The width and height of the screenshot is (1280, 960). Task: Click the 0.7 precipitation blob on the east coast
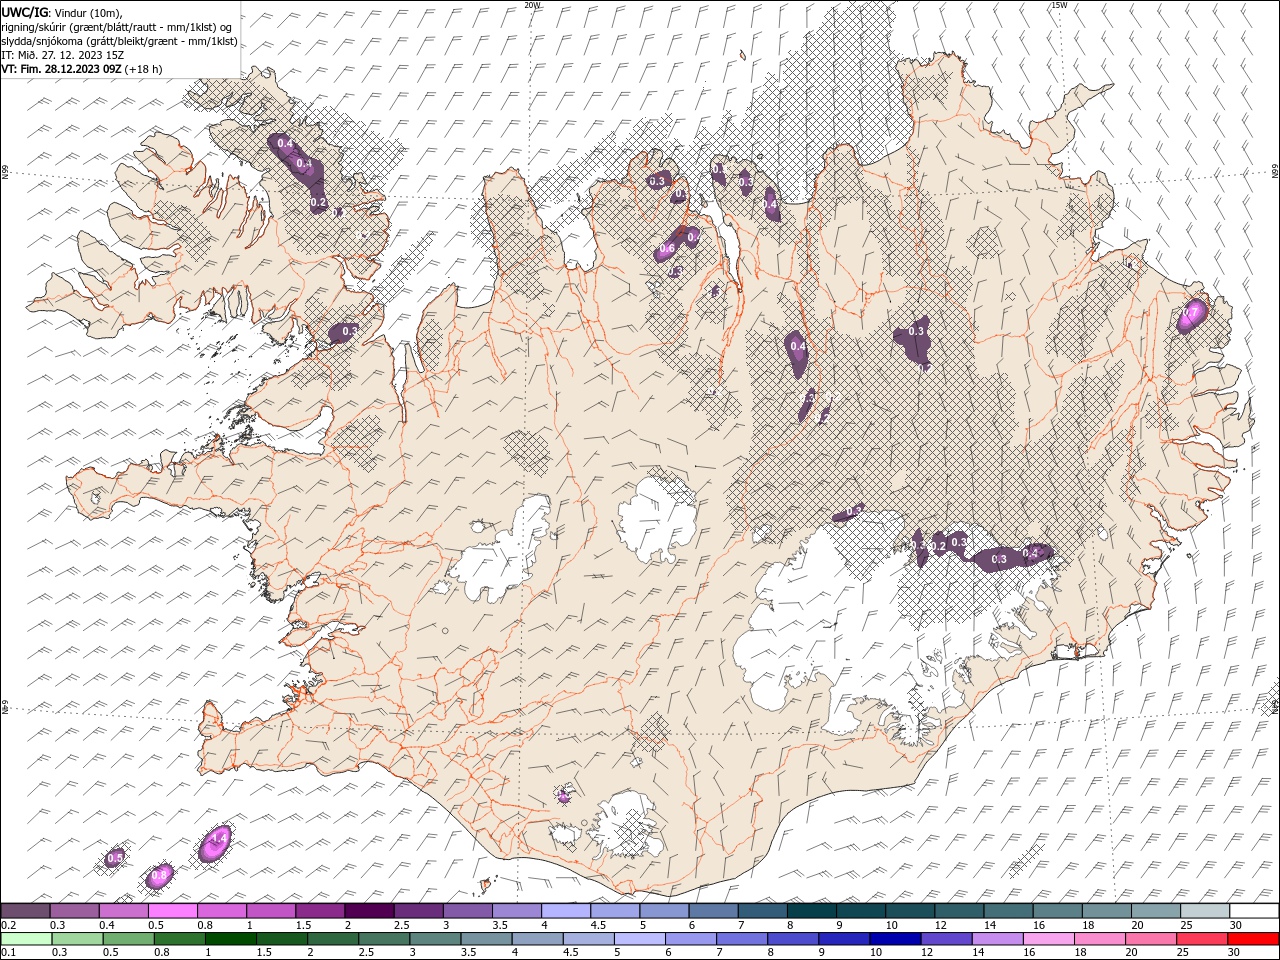click(x=1192, y=314)
